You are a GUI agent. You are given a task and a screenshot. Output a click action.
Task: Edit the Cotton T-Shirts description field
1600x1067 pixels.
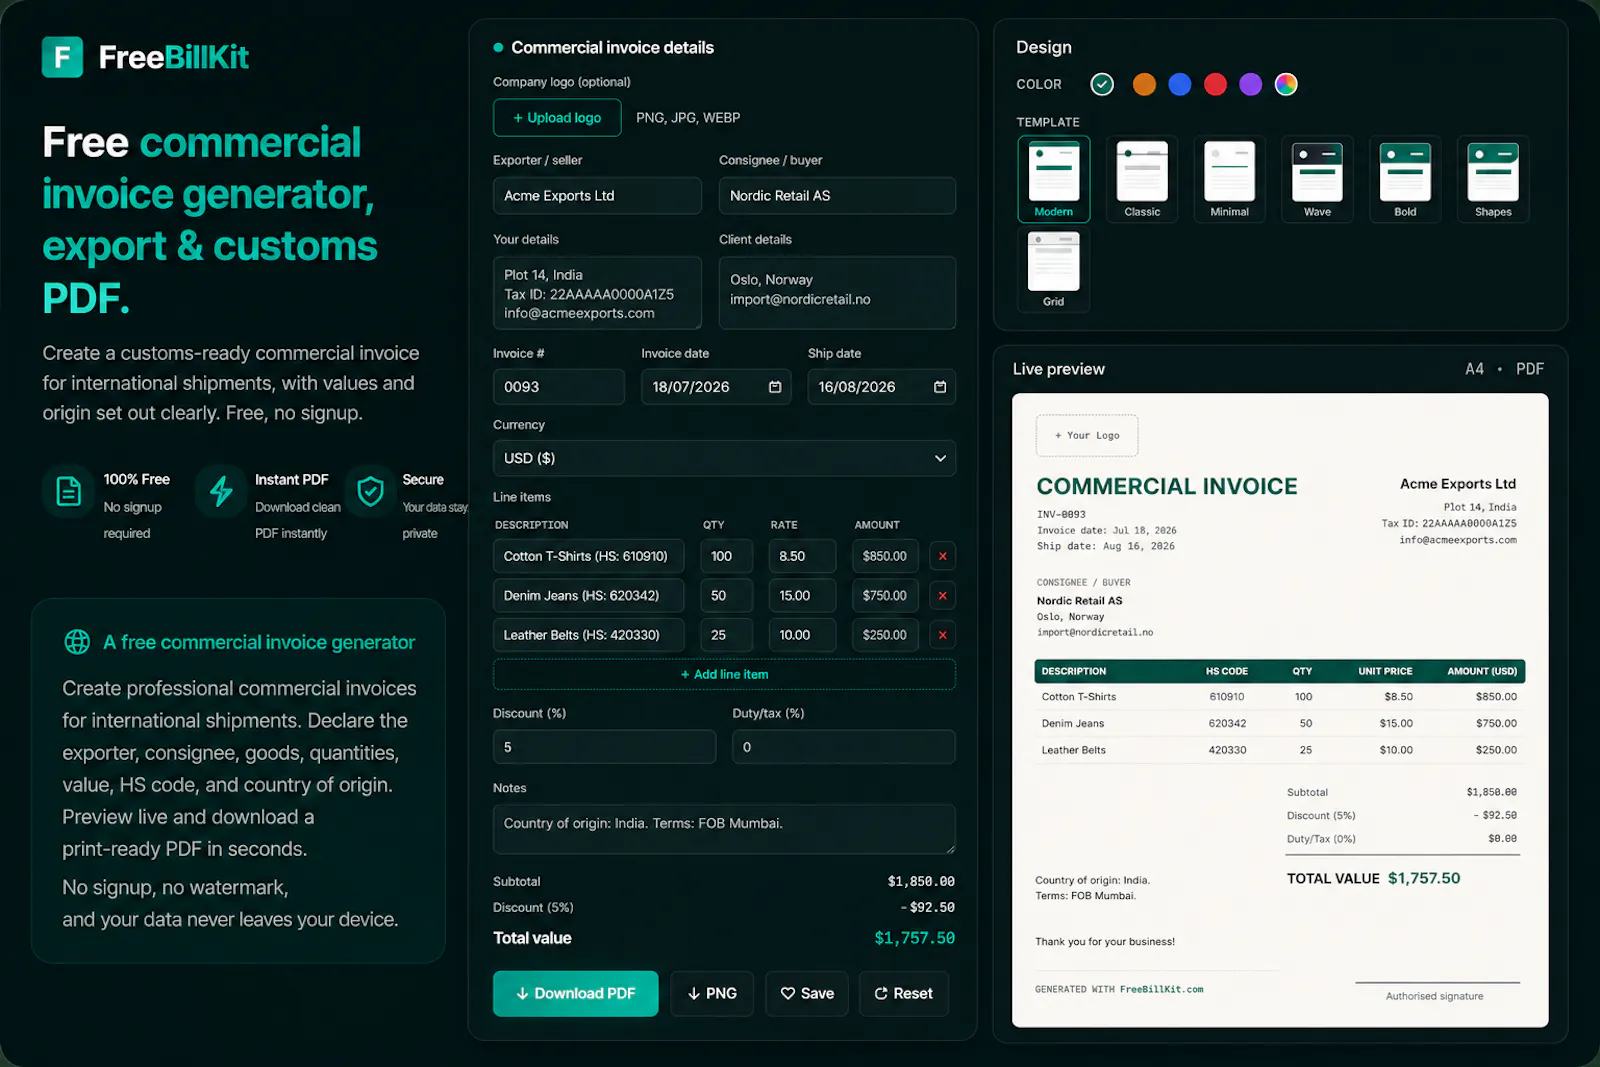(x=589, y=556)
